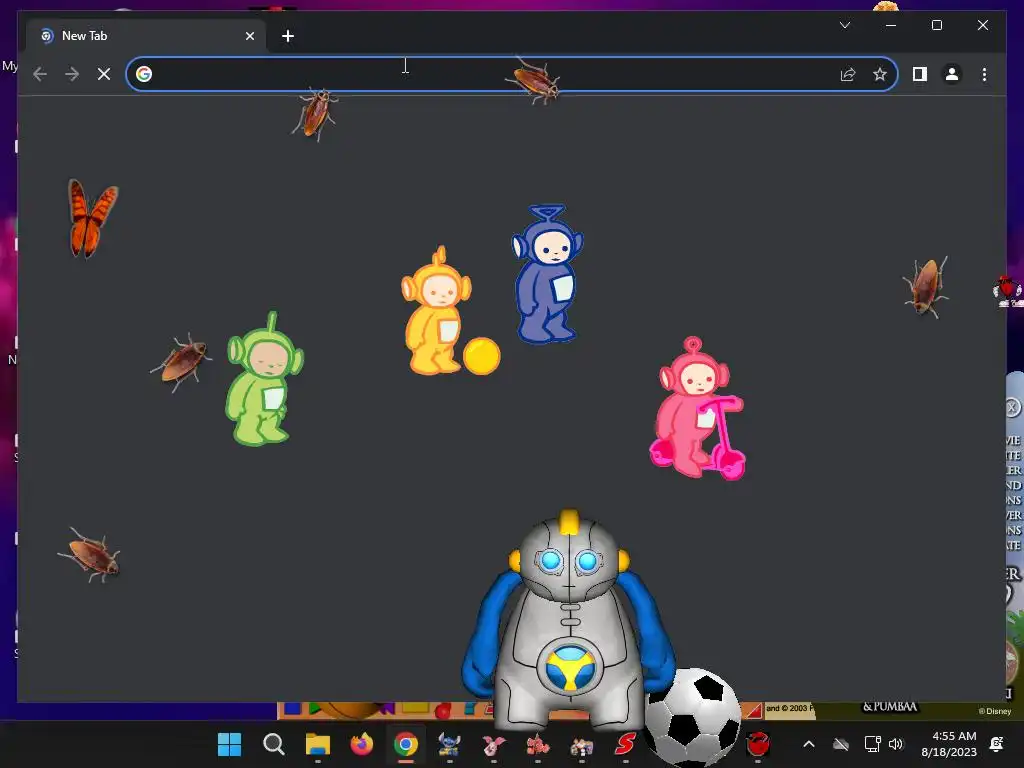Click the orange butterfly desktop pet

pyautogui.click(x=92, y=218)
